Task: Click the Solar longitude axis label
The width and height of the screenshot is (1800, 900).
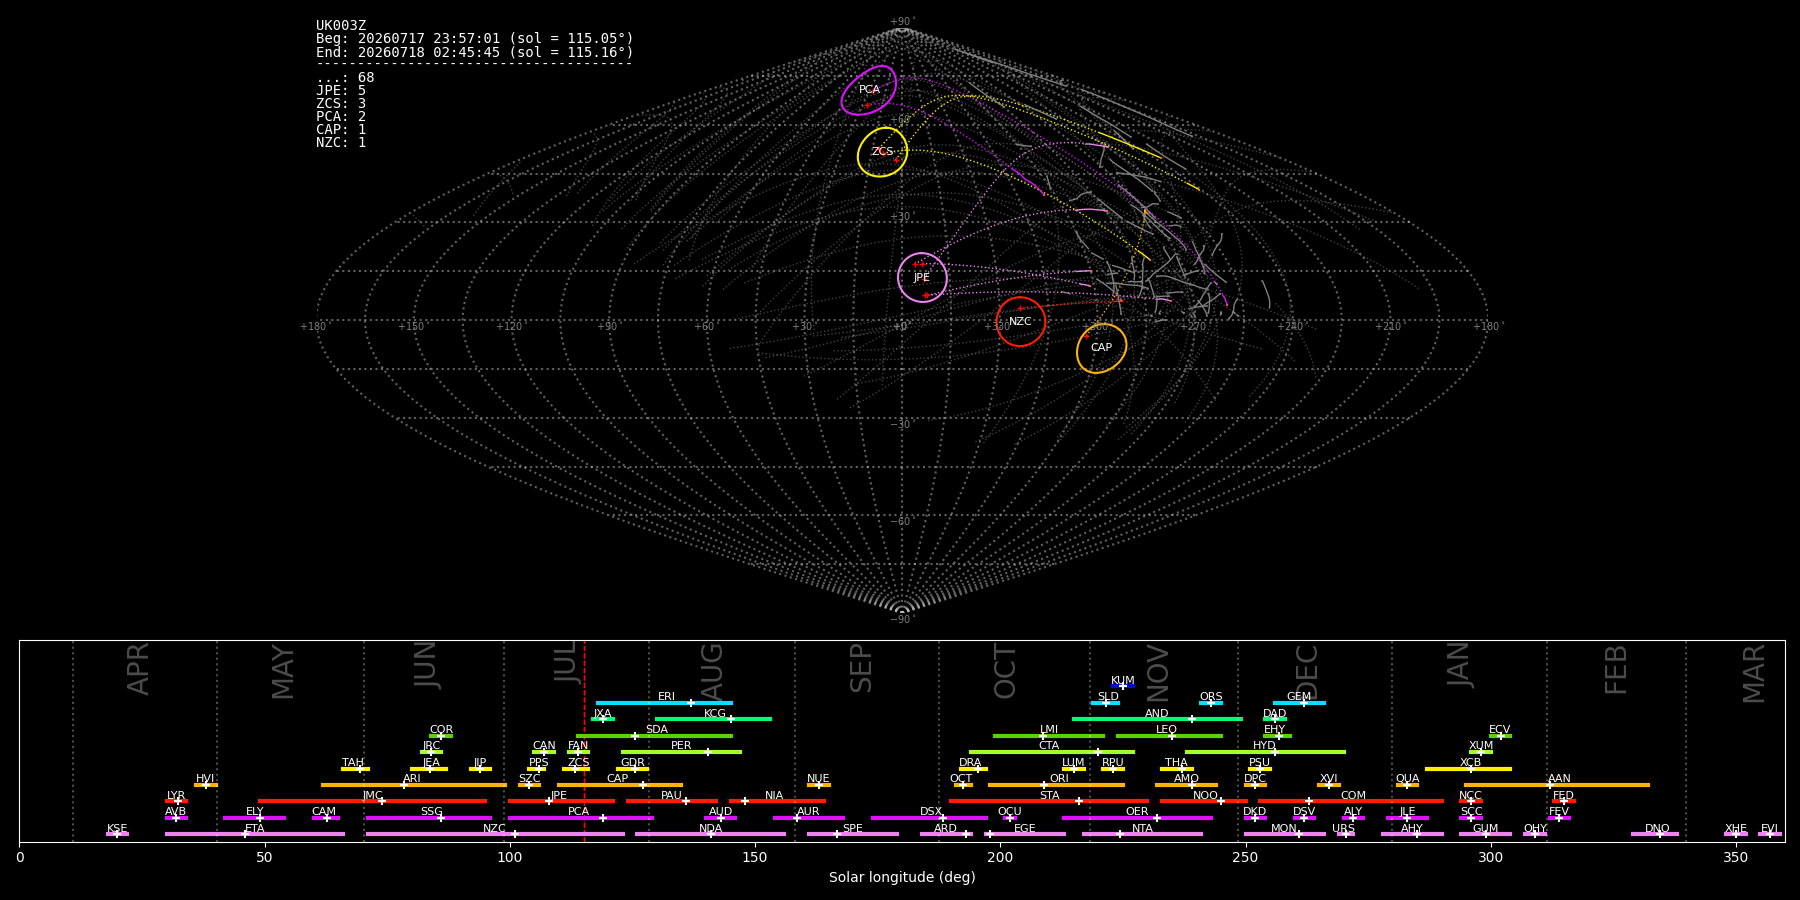Action: [x=902, y=878]
